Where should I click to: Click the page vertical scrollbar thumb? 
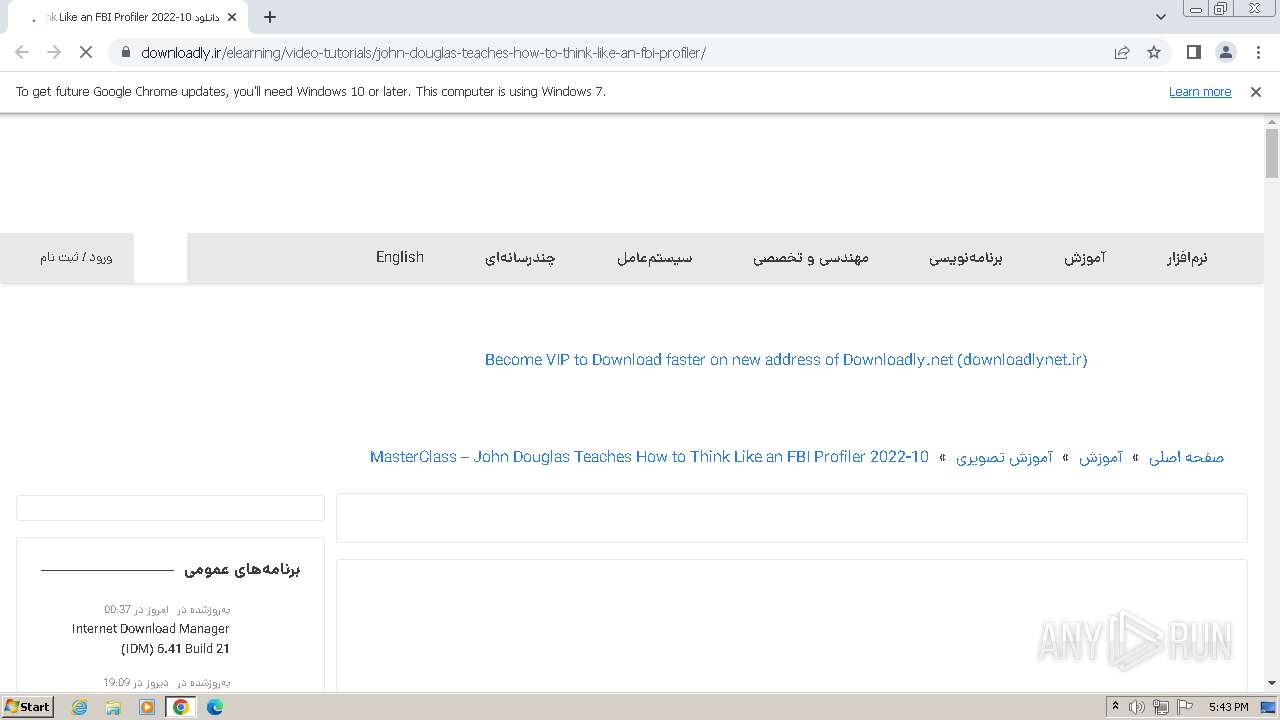1272,153
